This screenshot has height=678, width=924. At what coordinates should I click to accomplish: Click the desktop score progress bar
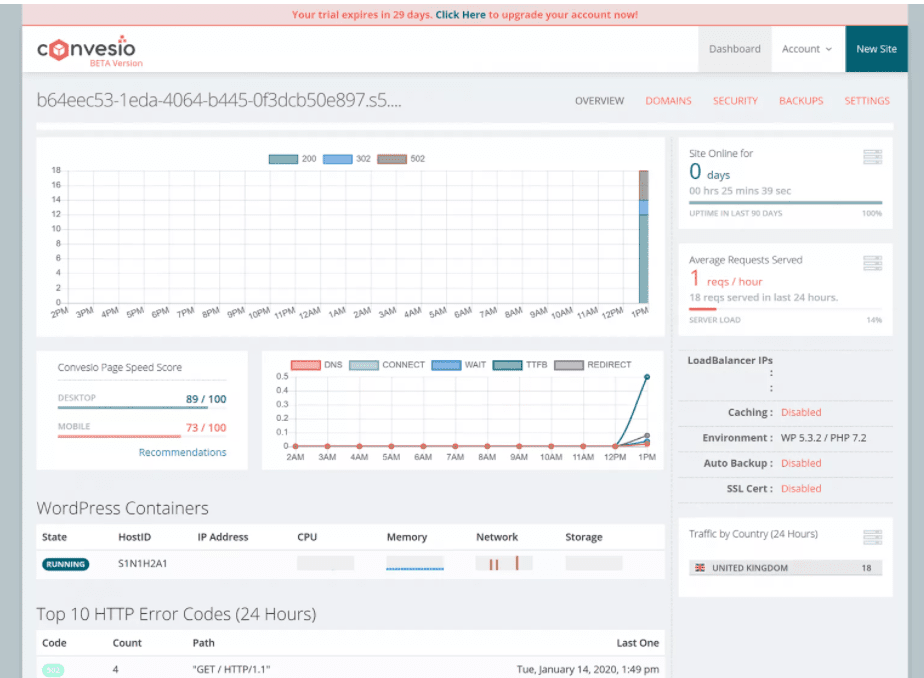[142, 407]
